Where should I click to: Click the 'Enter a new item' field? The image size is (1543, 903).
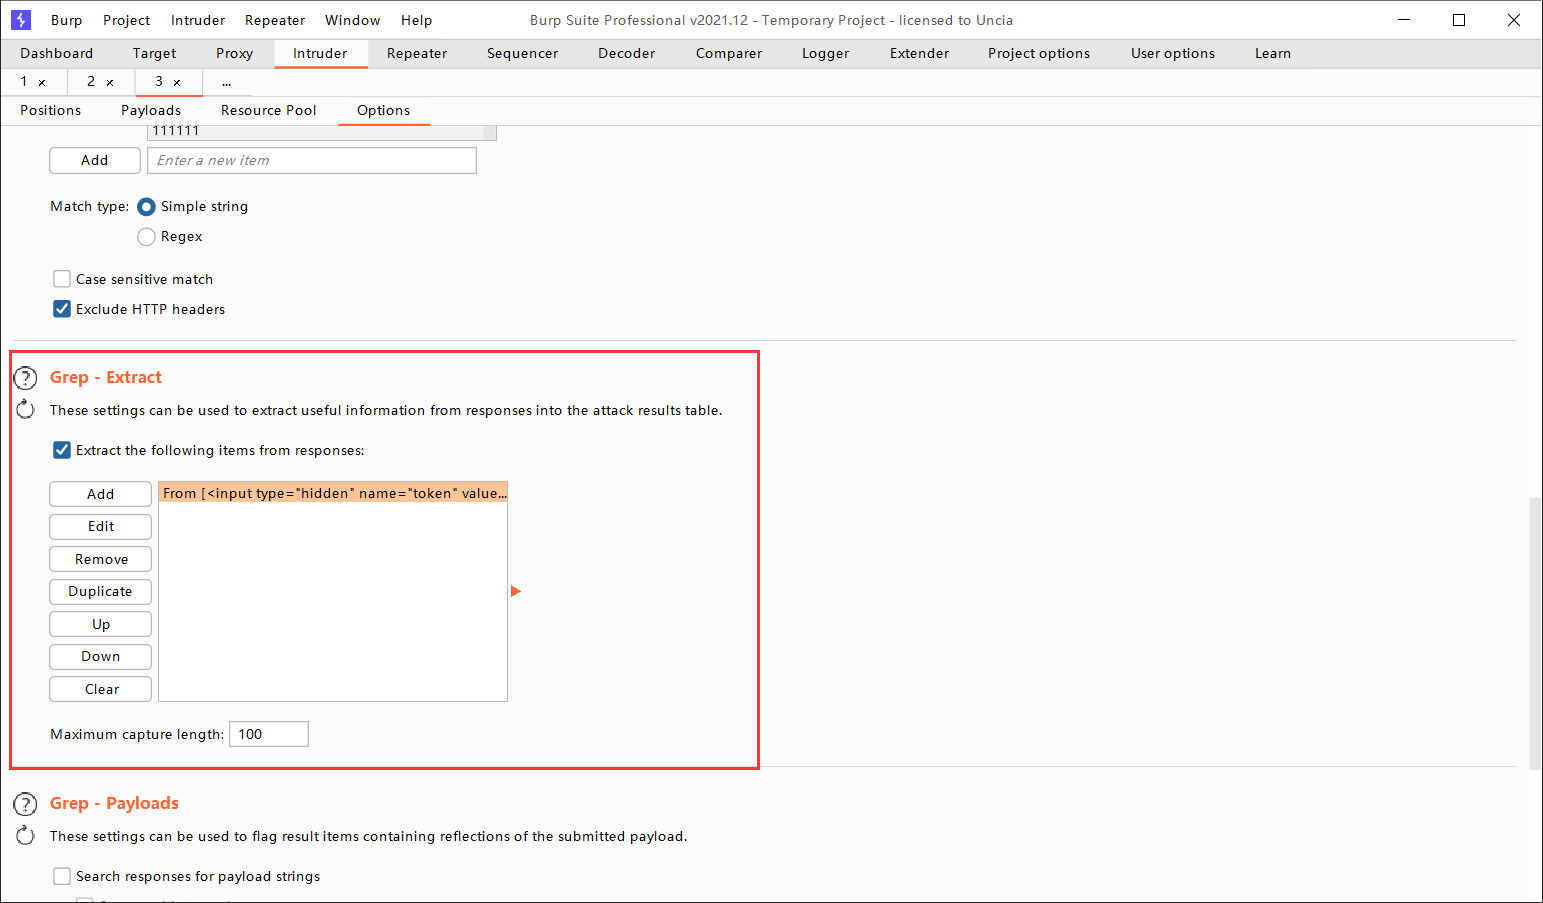click(x=312, y=160)
